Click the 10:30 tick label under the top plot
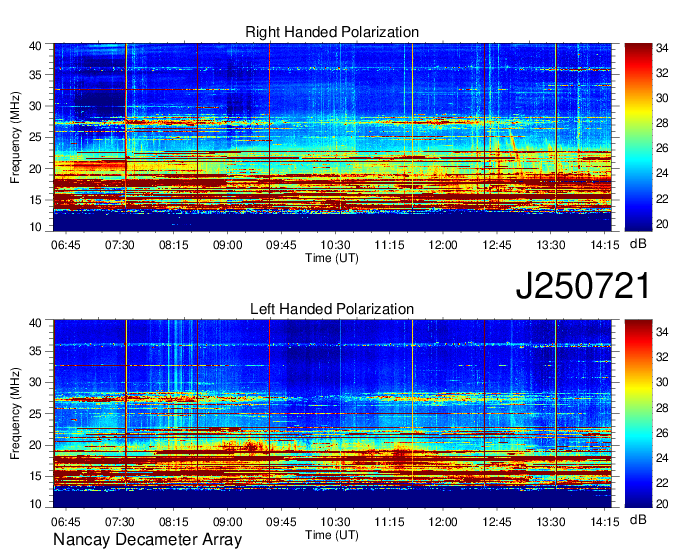The width and height of the screenshot is (680, 552). click(335, 245)
